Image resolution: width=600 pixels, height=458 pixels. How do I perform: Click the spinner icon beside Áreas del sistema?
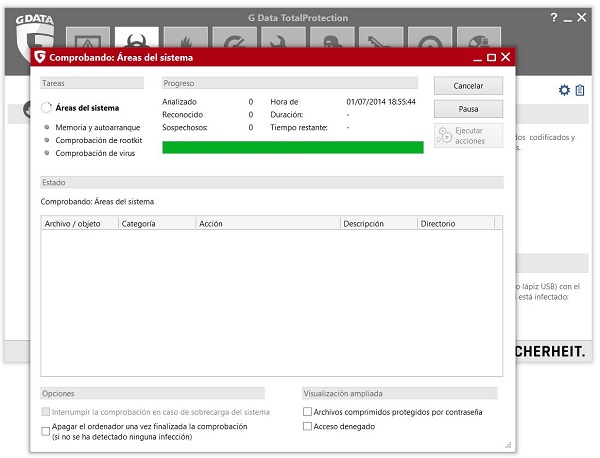pyautogui.click(x=46, y=108)
